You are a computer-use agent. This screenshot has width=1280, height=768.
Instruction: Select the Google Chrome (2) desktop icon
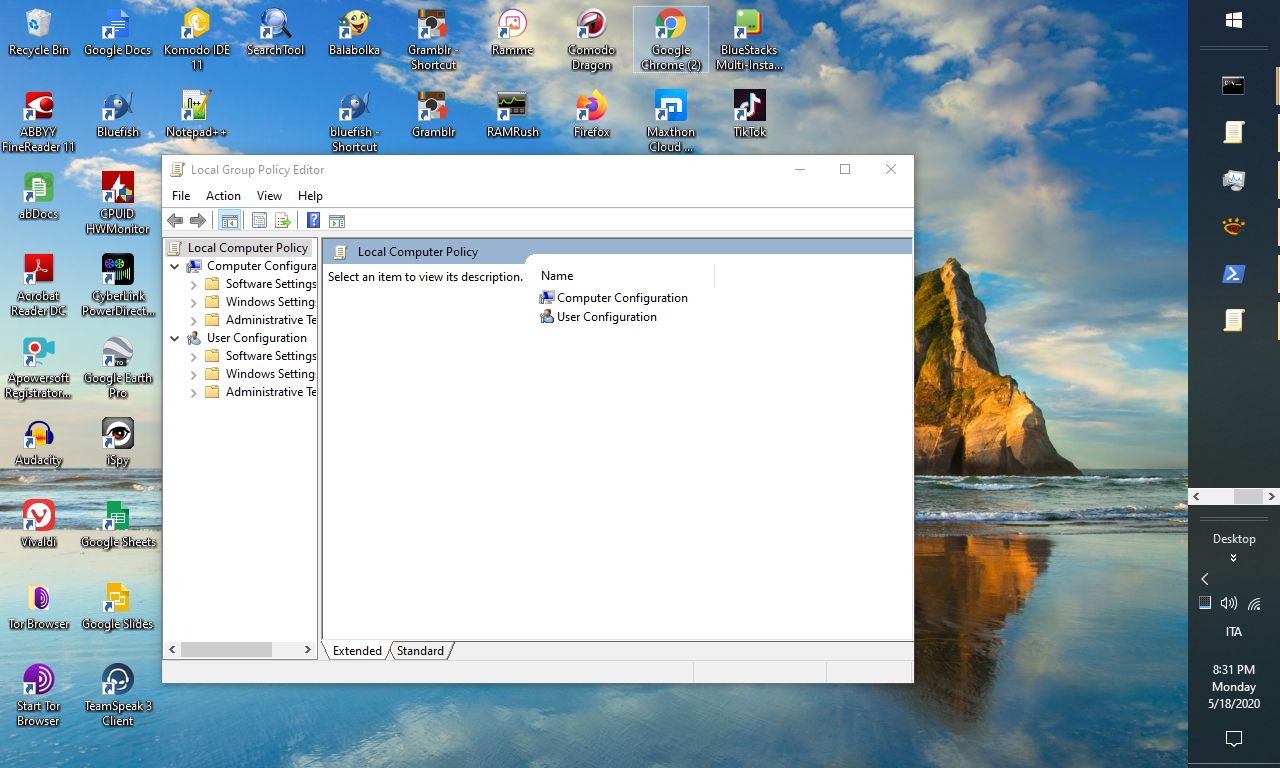tap(670, 40)
